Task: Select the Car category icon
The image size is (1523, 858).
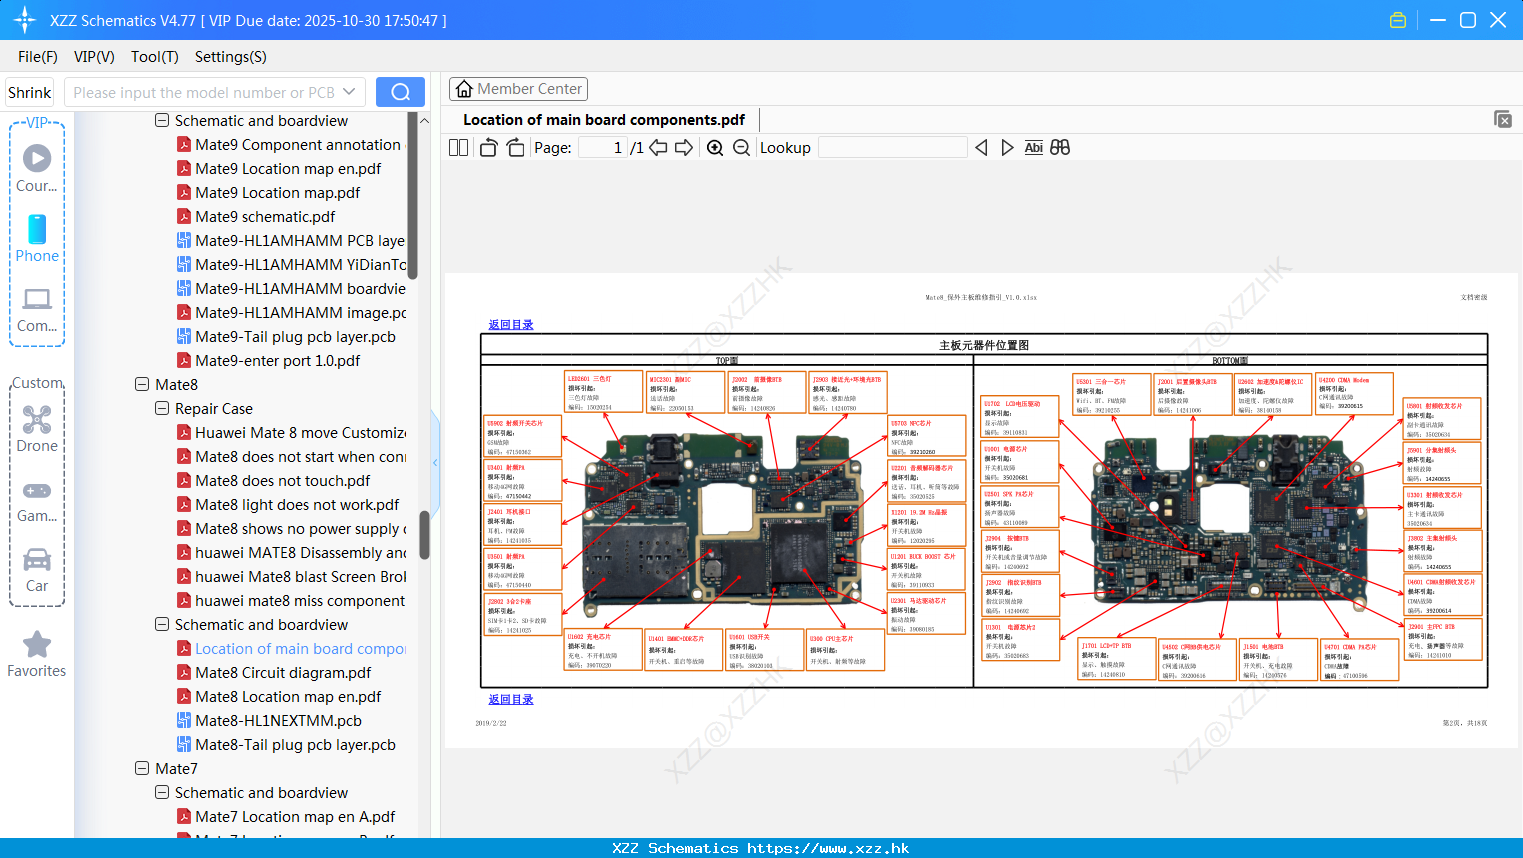Action: (37, 569)
